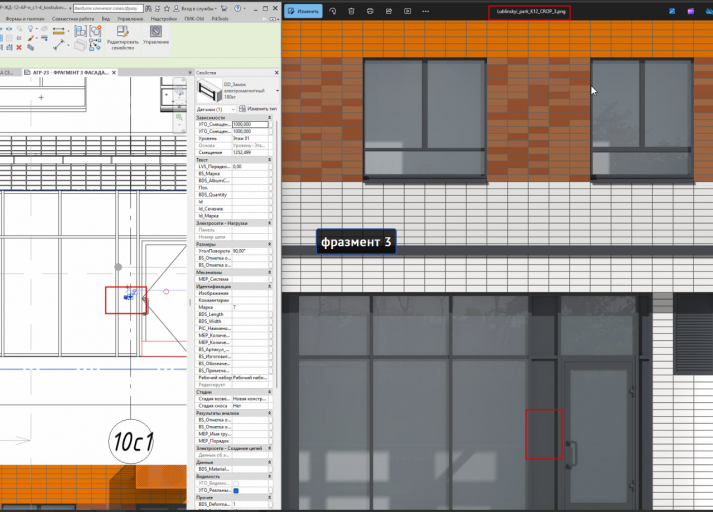This screenshot has width=713, height=512.
Task: Open the PikTools ribbon tab
Action: [x=220, y=19]
